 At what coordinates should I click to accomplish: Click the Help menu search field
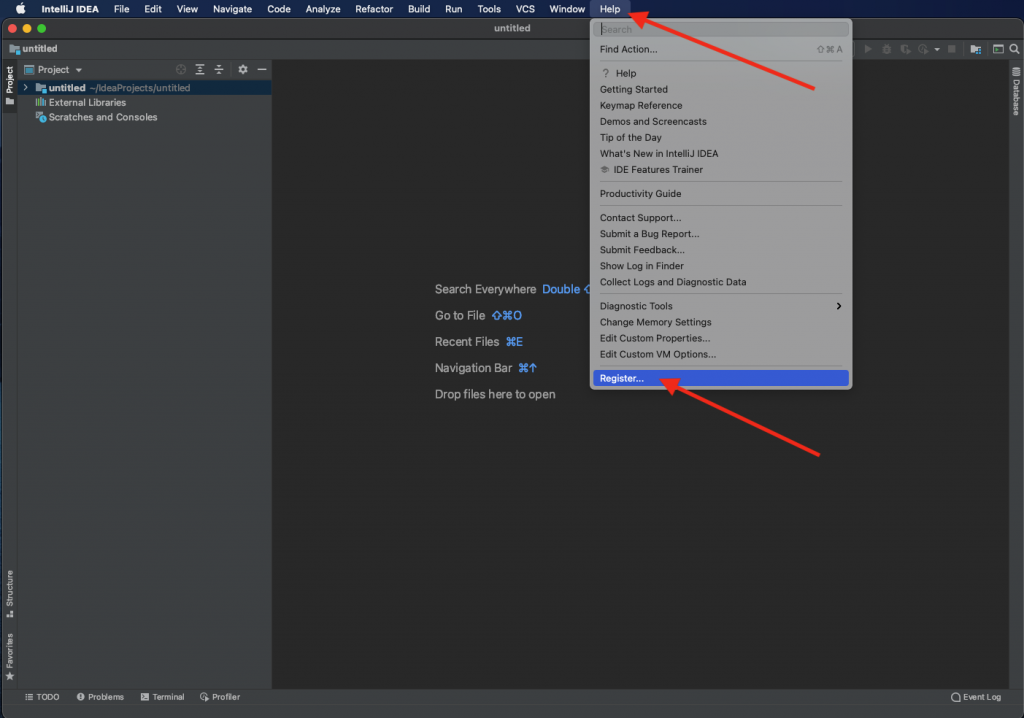(720, 29)
